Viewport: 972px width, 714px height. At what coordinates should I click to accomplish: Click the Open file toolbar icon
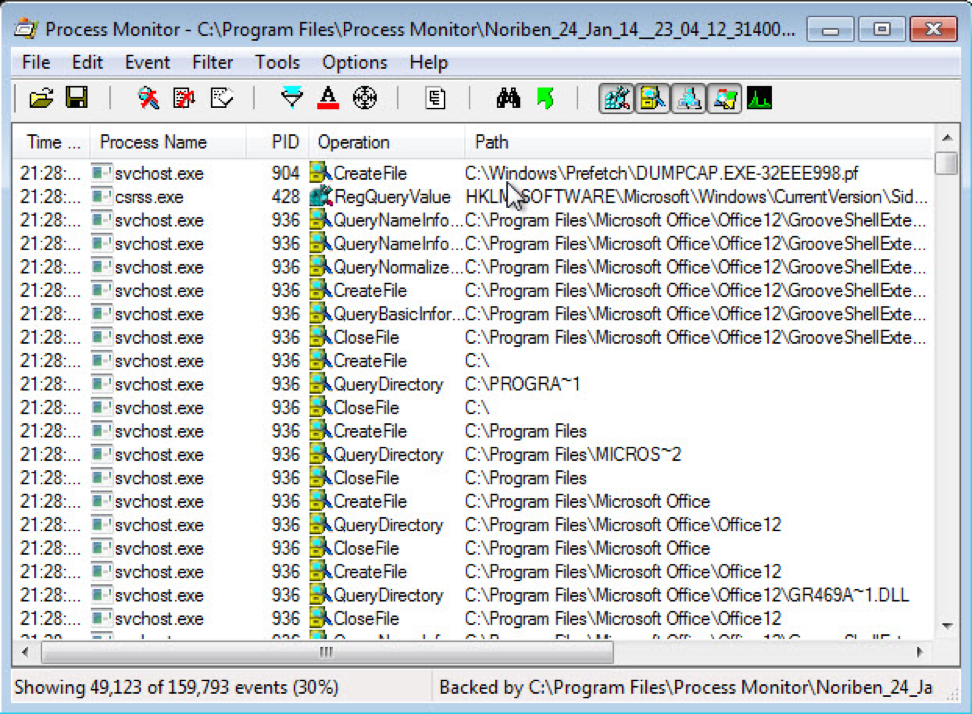pos(41,98)
